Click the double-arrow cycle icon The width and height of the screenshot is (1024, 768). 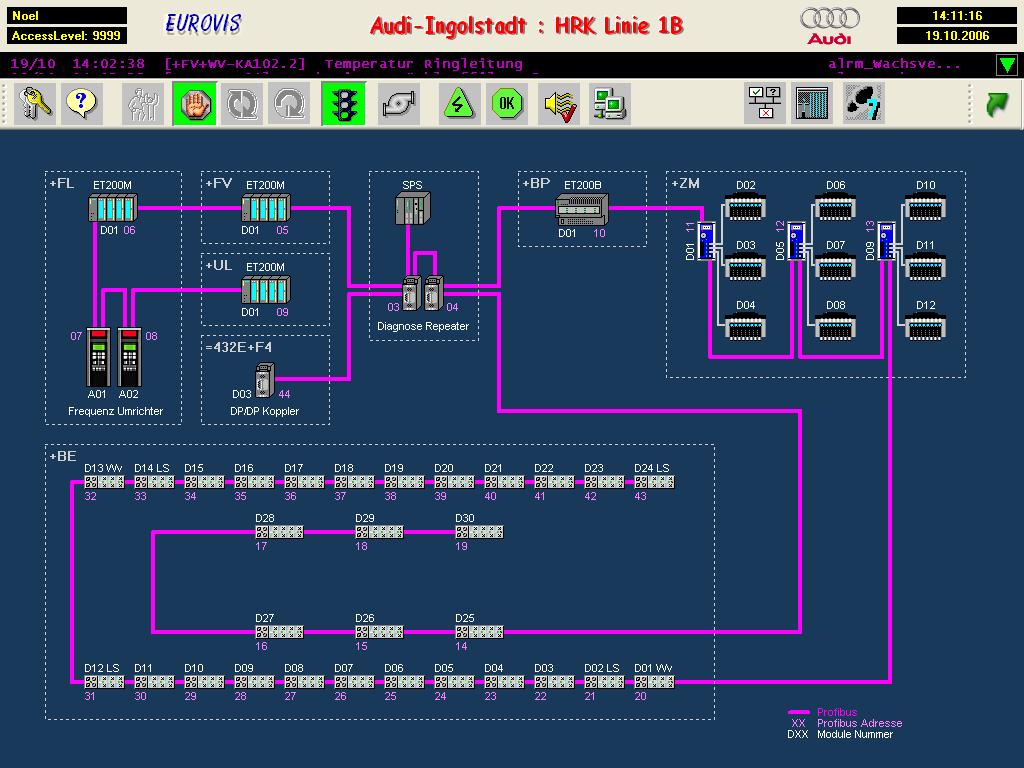point(242,103)
